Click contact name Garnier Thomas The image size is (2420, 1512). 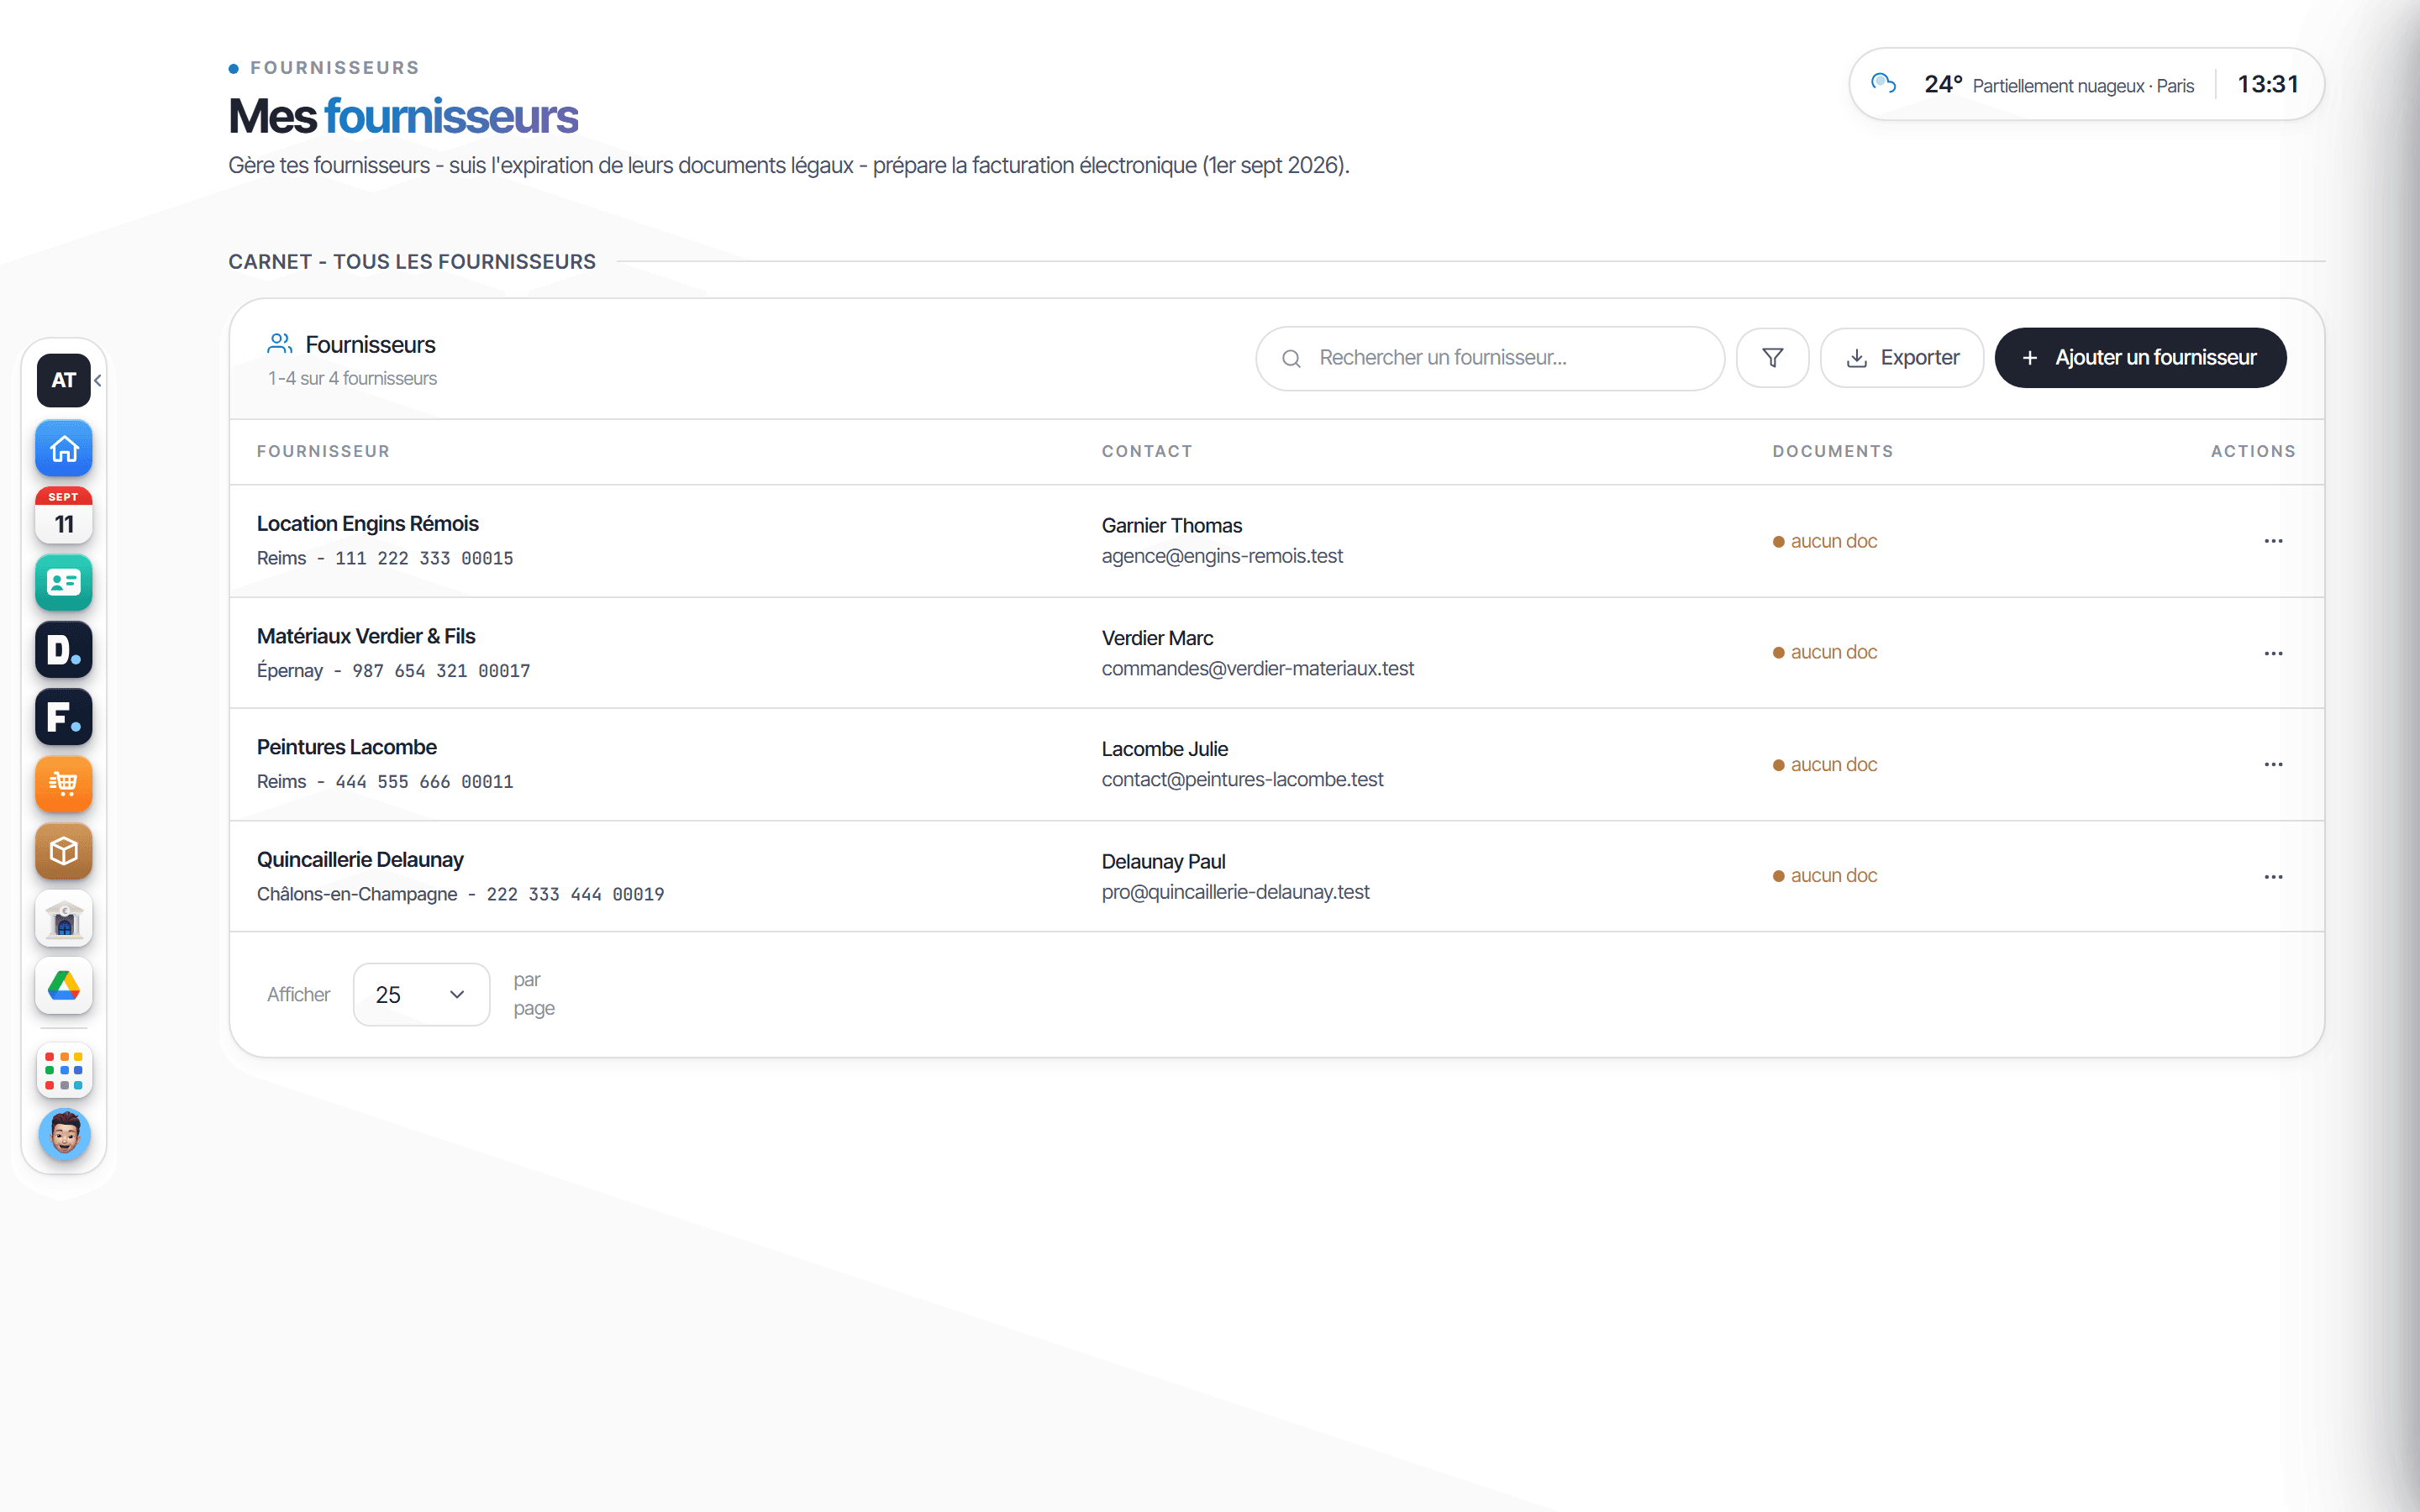pyautogui.click(x=1171, y=526)
